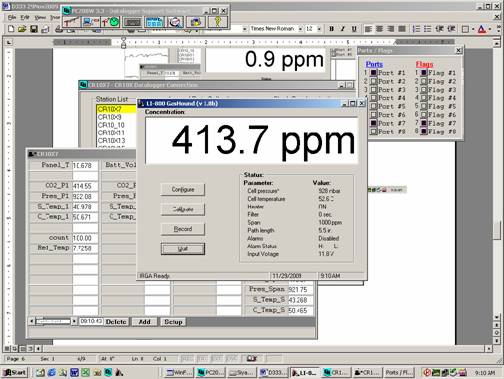Click the Record button in LI-800 GasHound
Viewport: 504px width, 379px height.
click(x=183, y=229)
